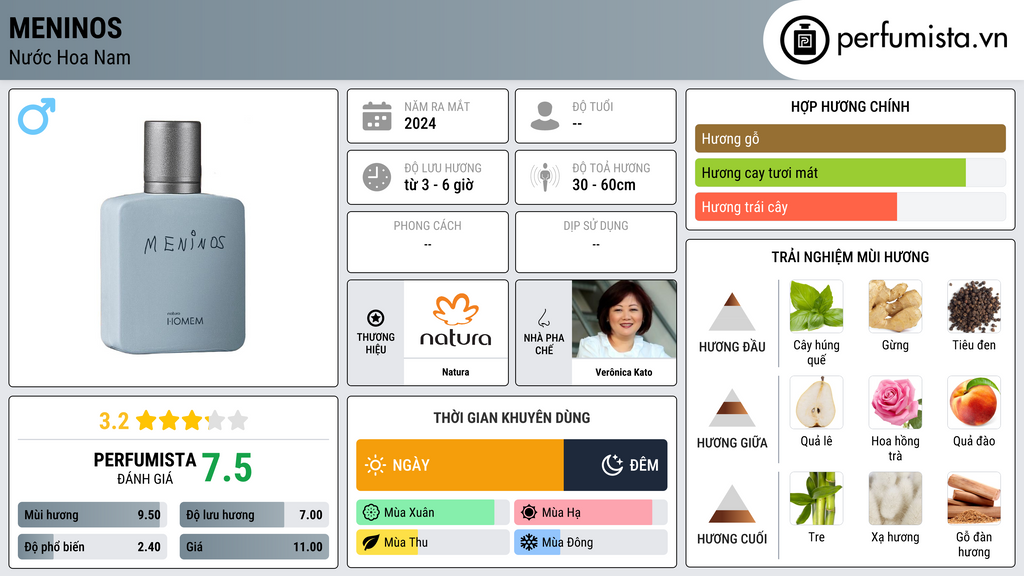
Task: Click the person silhouette icon for Độ tuổi
Action: pyautogui.click(x=545, y=116)
